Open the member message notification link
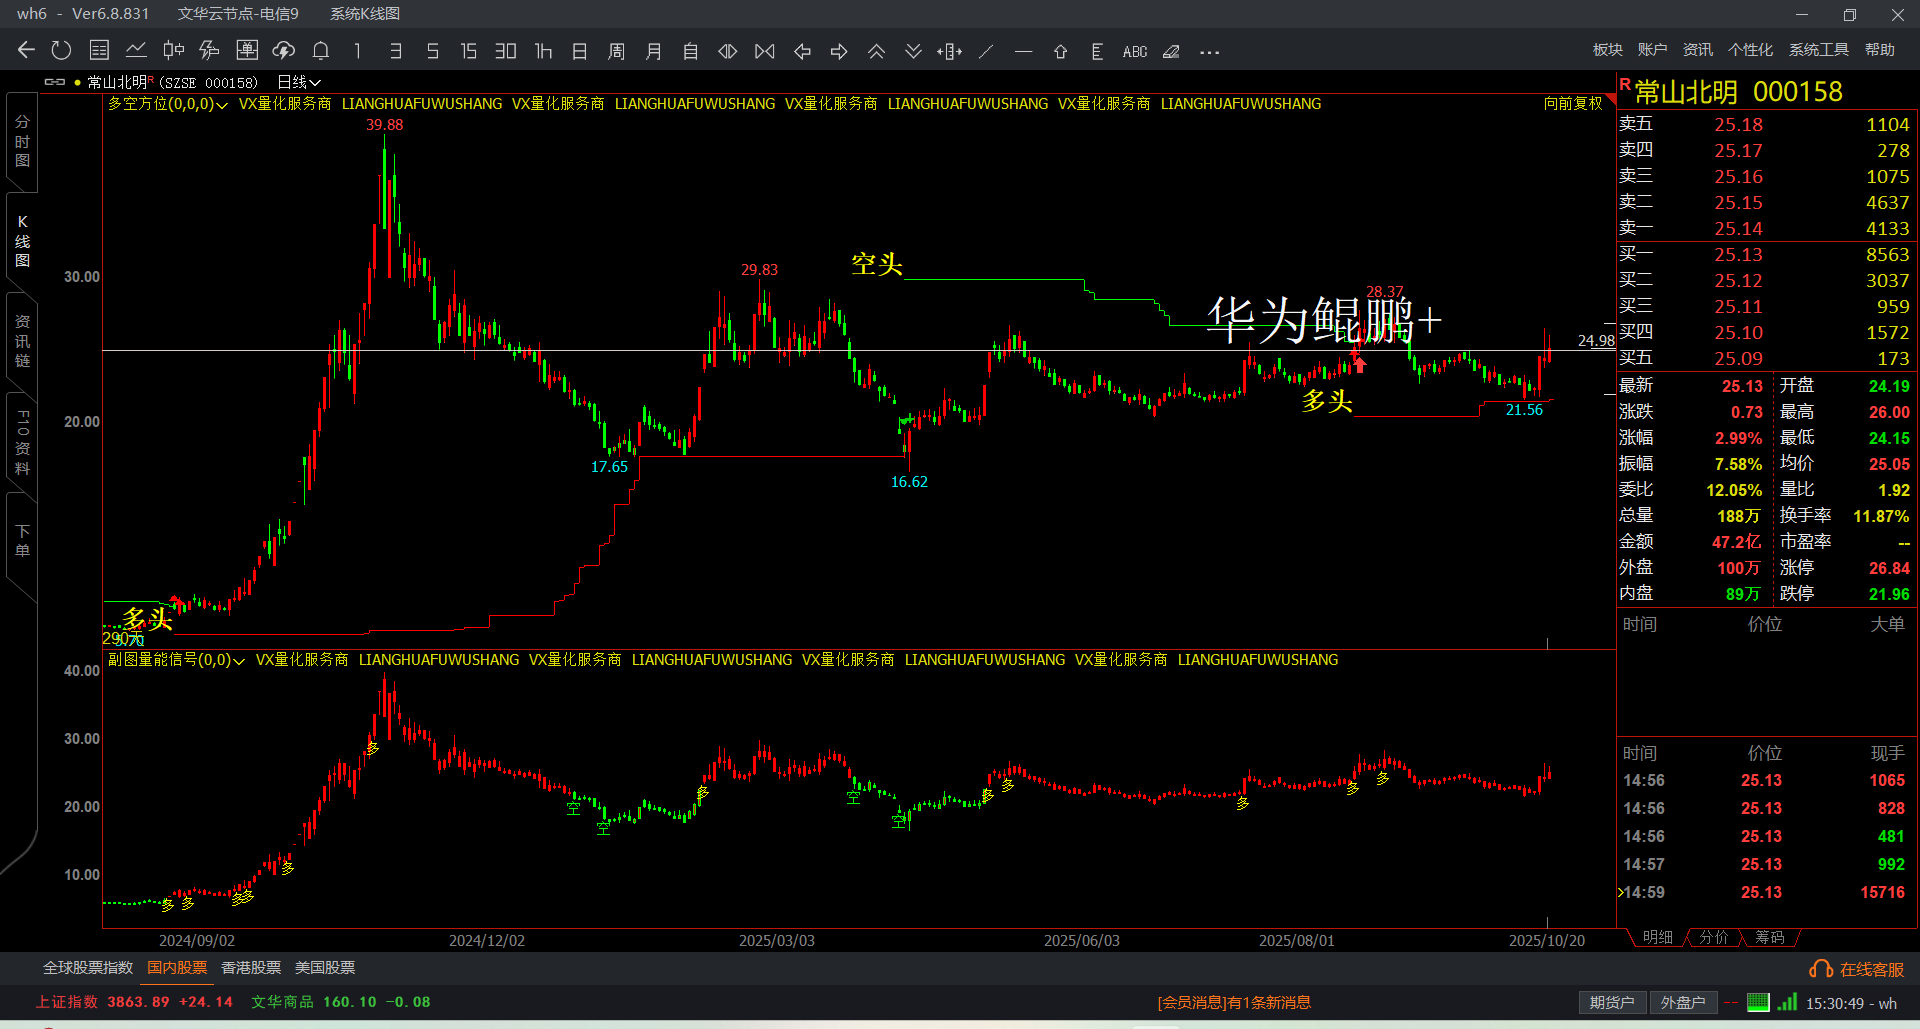1920x1029 pixels. tap(1234, 1003)
